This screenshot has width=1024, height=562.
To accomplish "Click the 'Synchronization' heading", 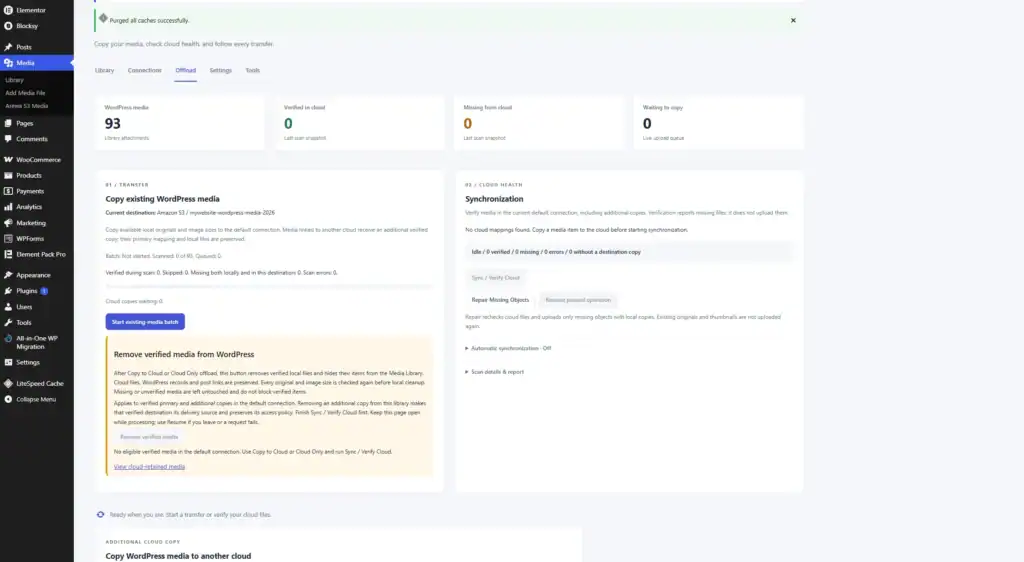I will click(494, 199).
